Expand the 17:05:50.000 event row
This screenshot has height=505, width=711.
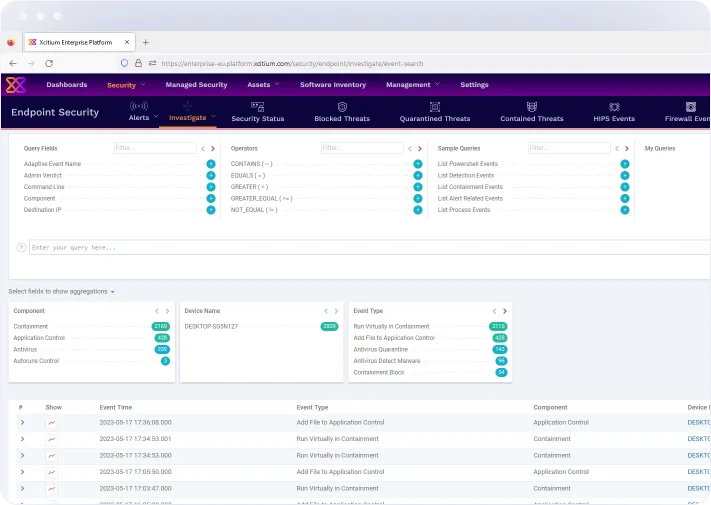(22, 472)
